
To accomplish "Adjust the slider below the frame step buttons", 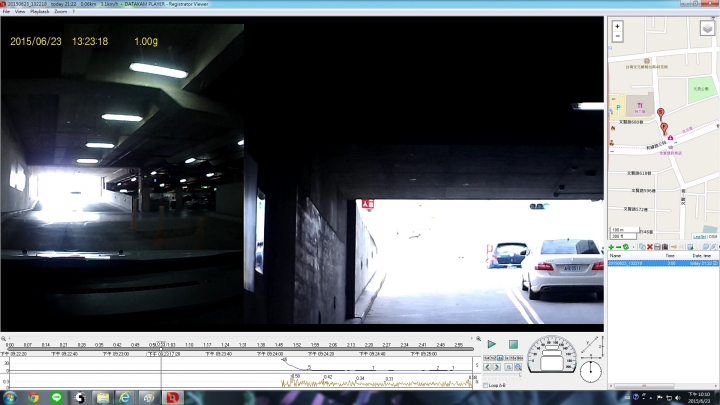I will 502,375.
